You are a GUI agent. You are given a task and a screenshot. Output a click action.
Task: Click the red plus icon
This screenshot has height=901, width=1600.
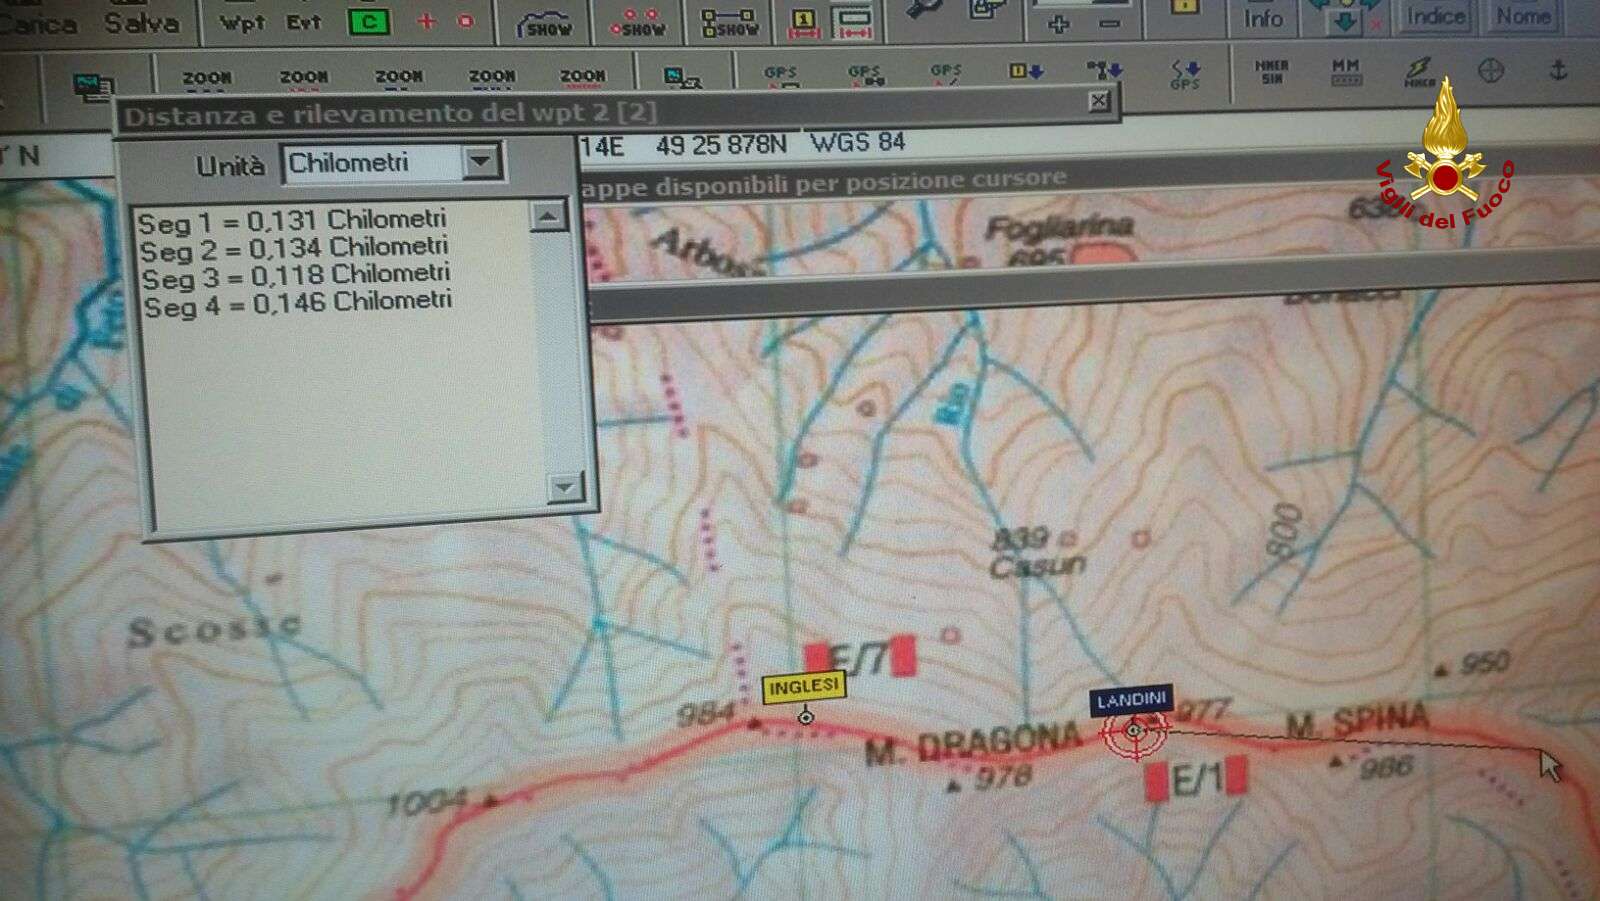(426, 21)
